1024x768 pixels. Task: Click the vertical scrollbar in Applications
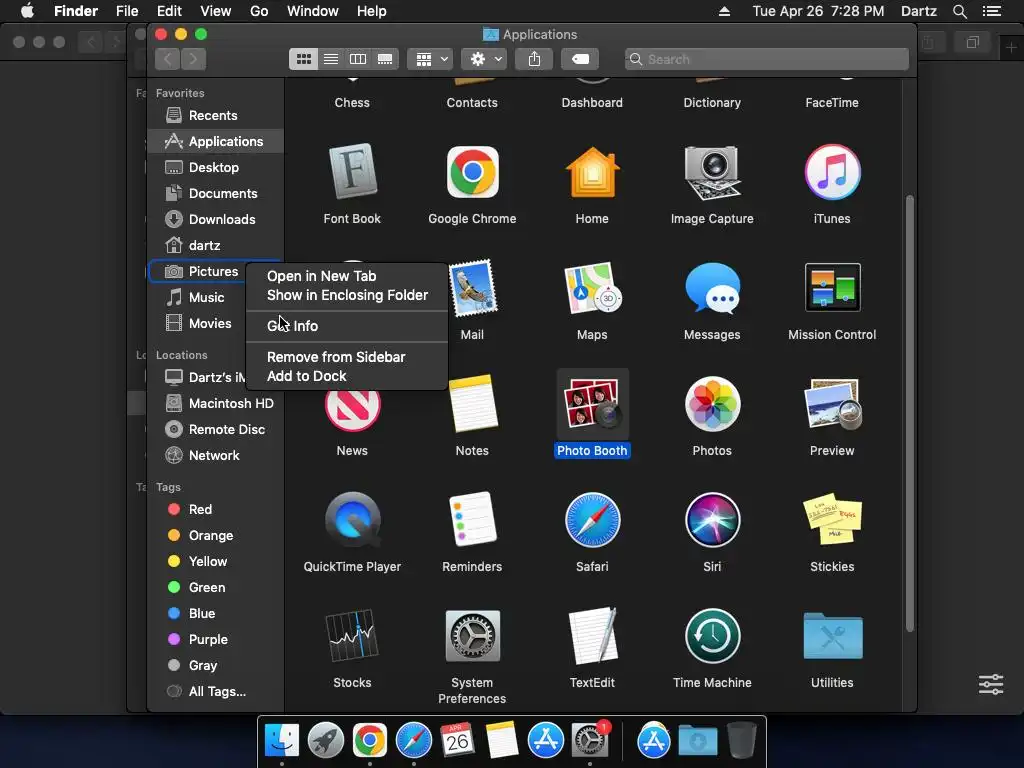[x=909, y=413]
